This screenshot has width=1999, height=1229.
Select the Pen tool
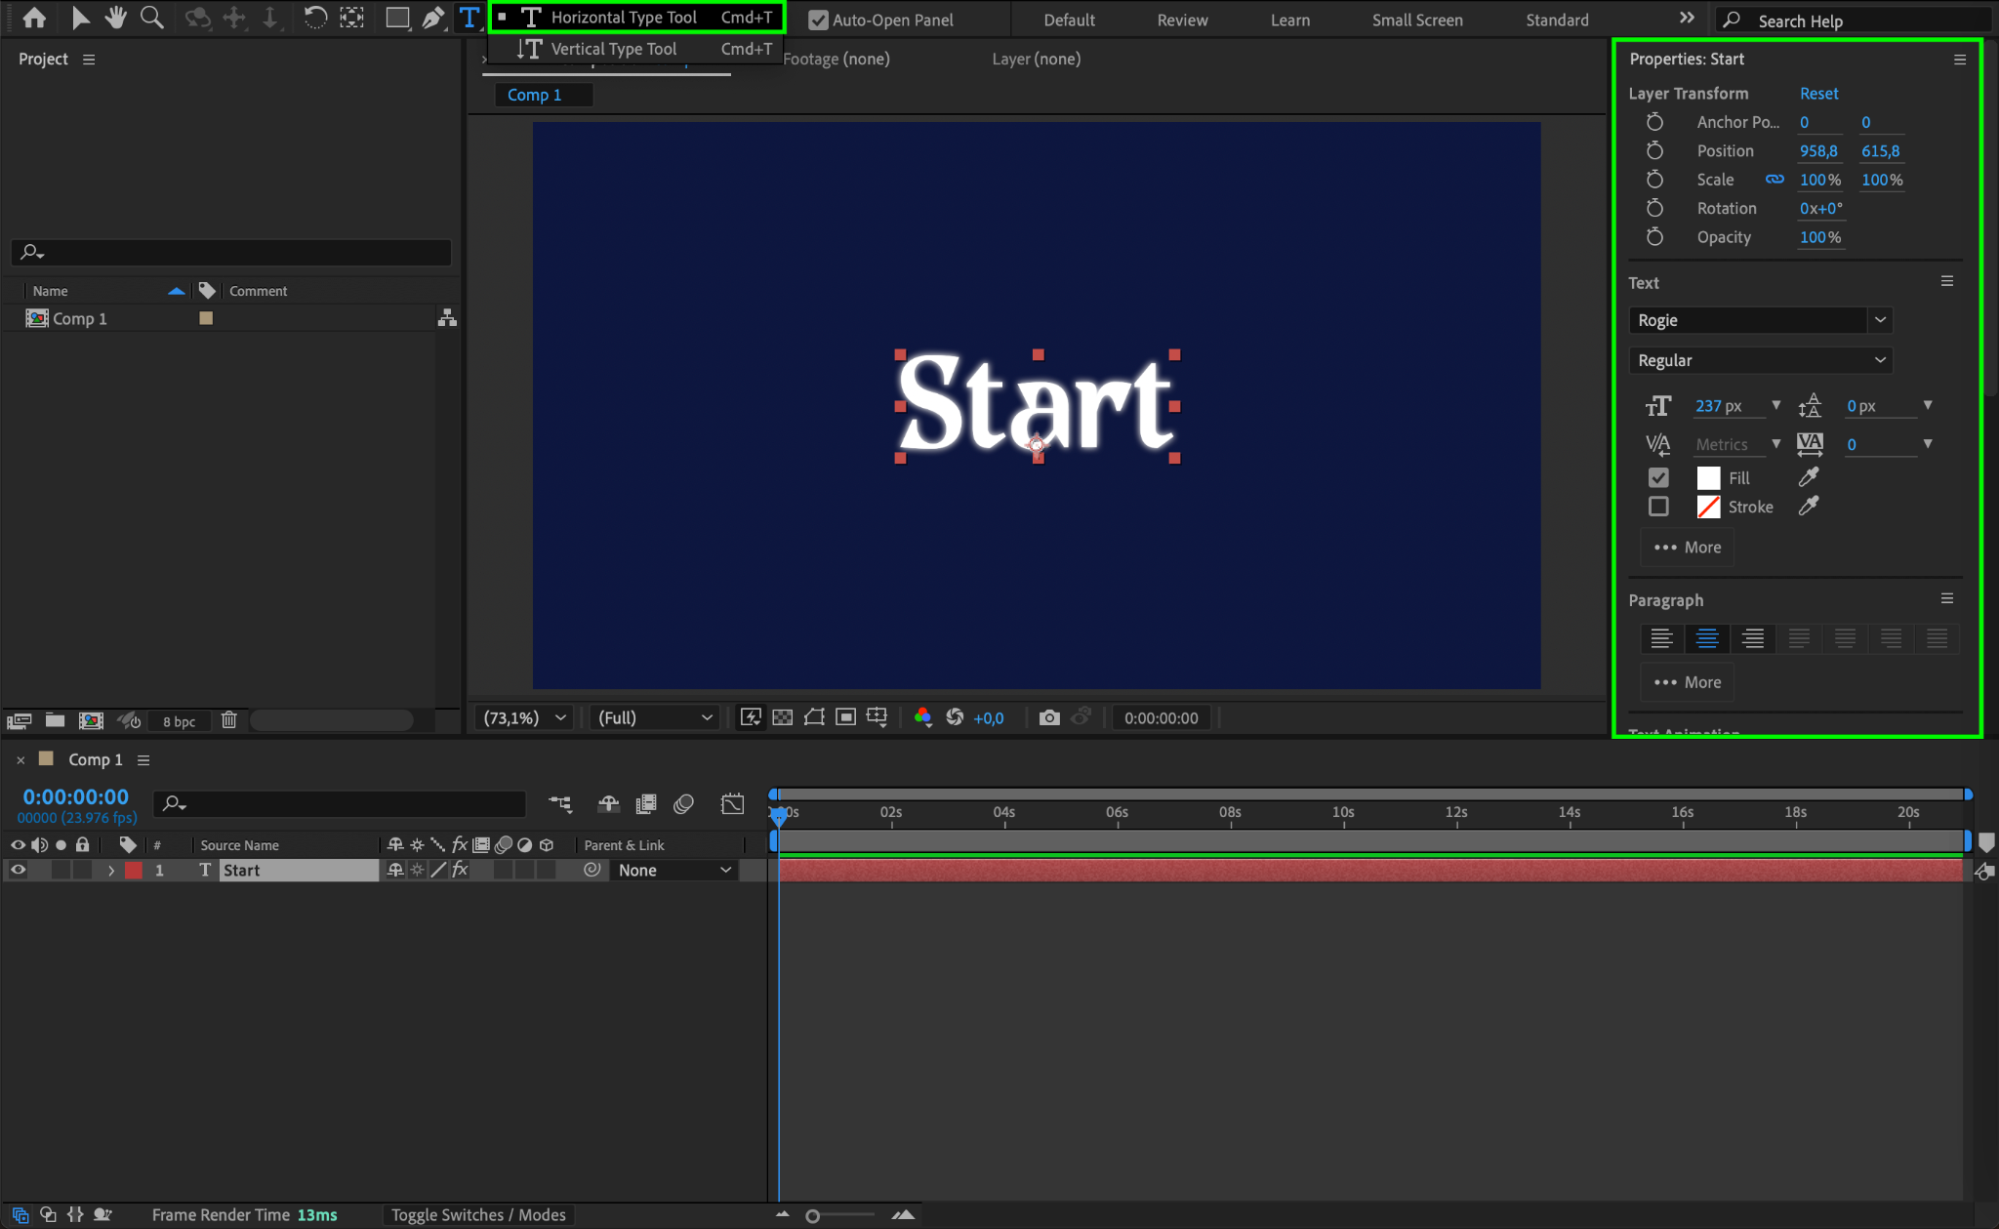point(433,18)
